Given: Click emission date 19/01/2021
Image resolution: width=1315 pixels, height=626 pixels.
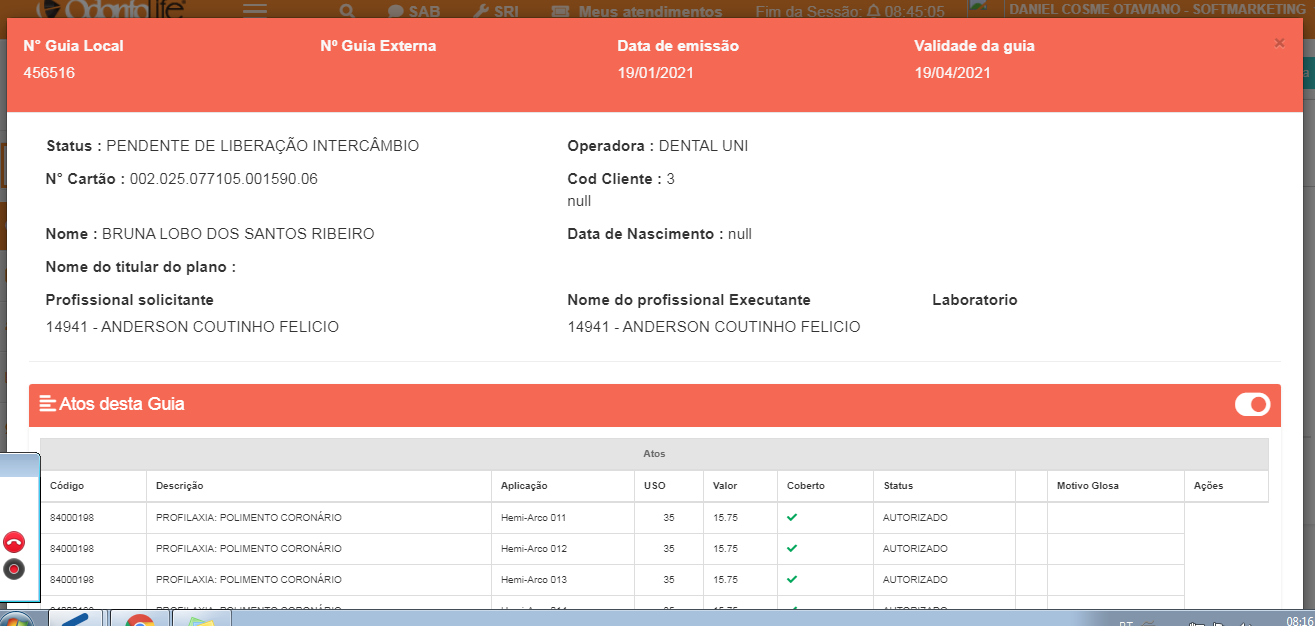Looking at the screenshot, I should tap(655, 73).
